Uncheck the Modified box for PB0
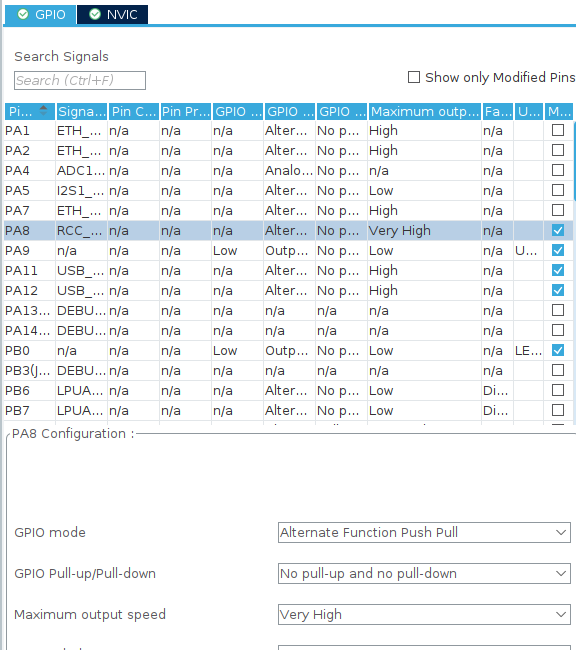The height and width of the screenshot is (650, 576). pos(558,350)
